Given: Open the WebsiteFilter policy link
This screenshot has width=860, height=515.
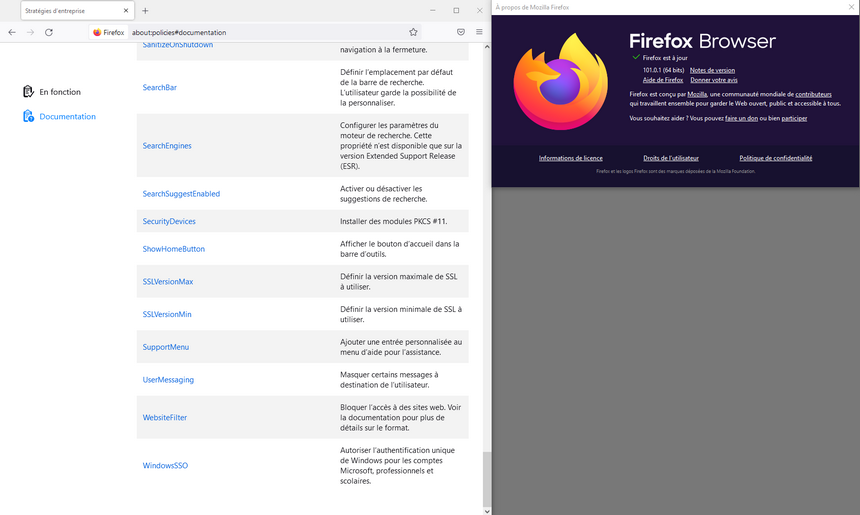Looking at the screenshot, I should pyautogui.click(x=165, y=417).
